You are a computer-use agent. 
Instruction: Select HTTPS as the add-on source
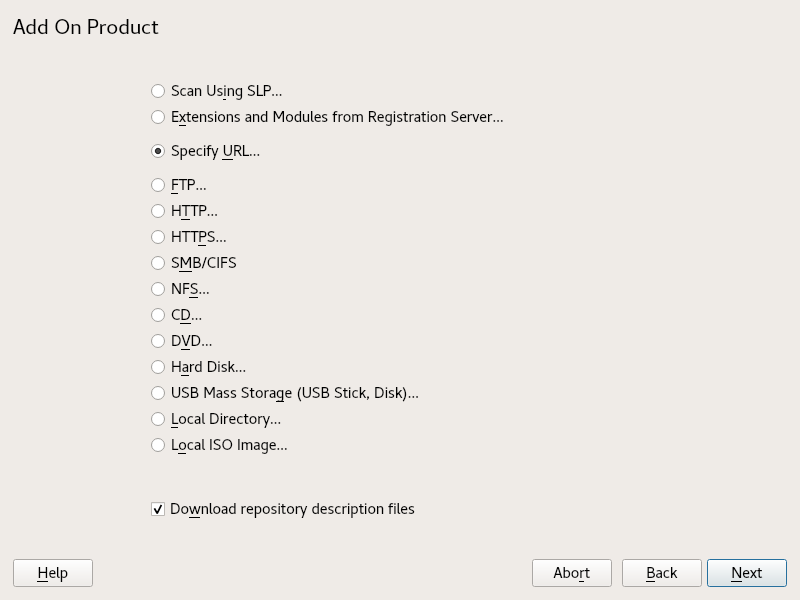coord(158,237)
